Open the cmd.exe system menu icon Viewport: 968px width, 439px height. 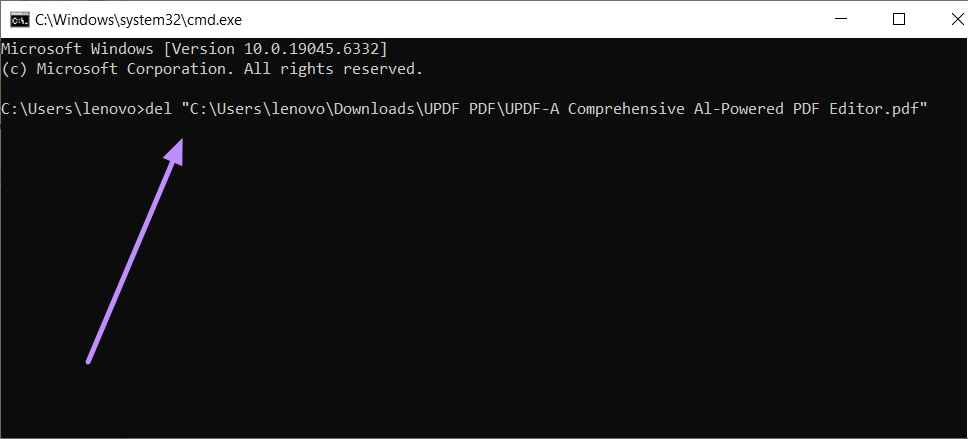coord(19,20)
